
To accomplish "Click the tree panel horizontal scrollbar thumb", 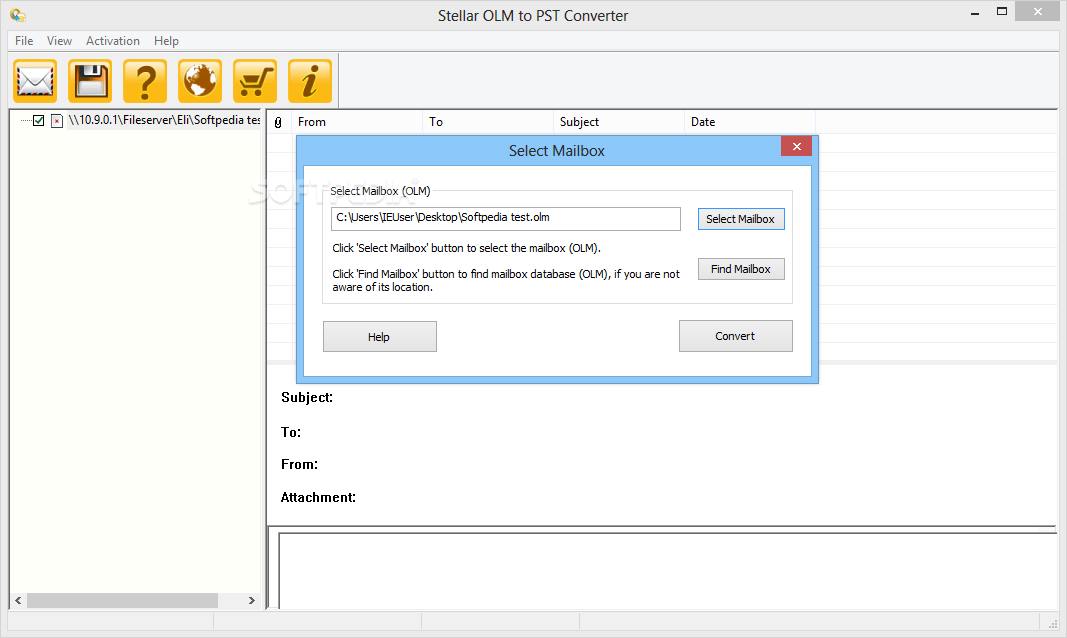I will [122, 601].
